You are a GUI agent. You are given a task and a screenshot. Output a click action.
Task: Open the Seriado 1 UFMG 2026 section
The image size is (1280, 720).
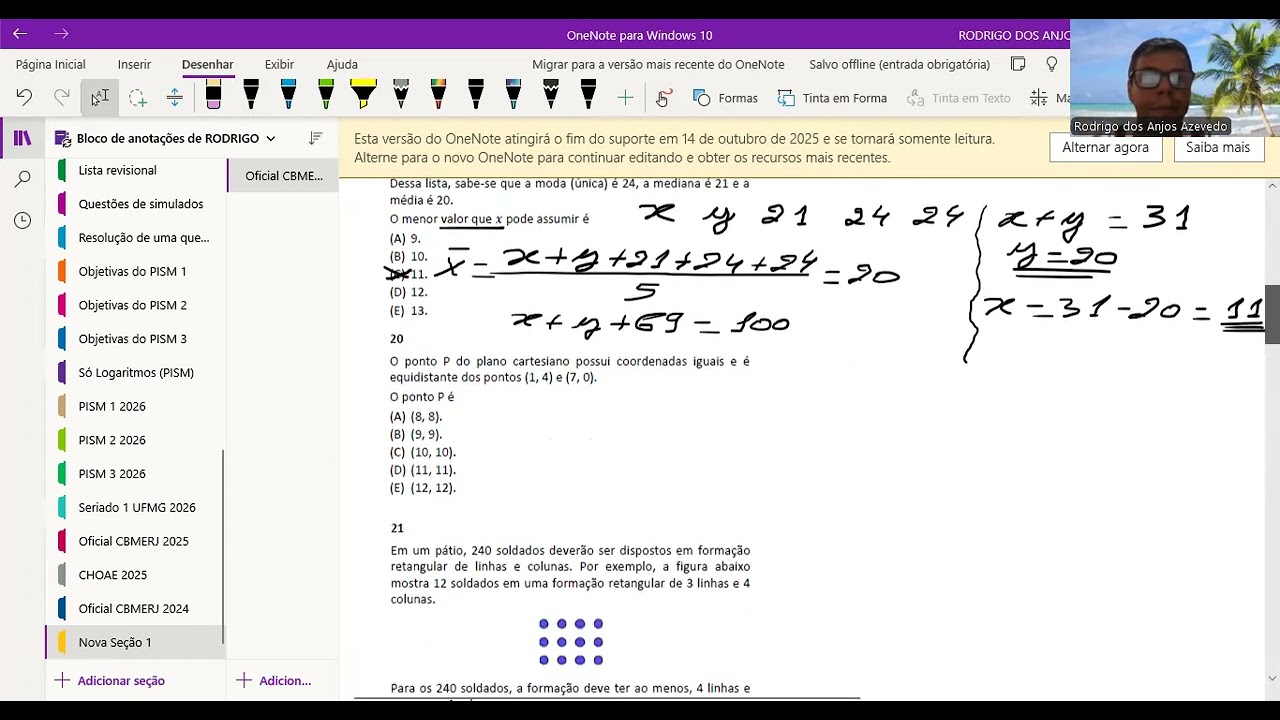pyautogui.click(x=134, y=507)
